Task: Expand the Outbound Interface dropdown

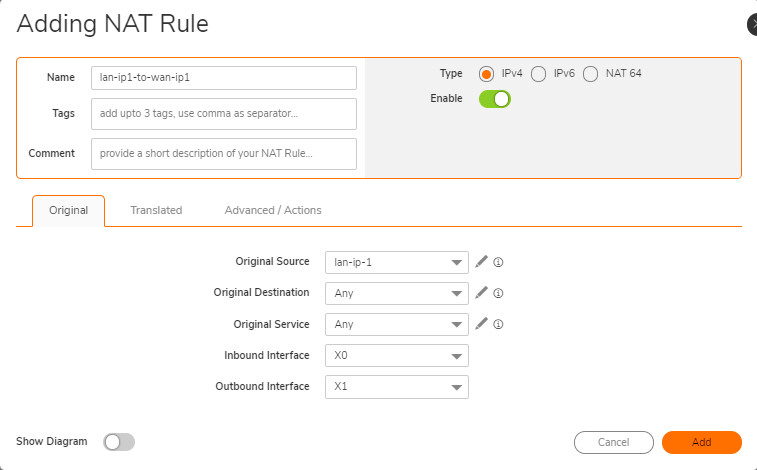Action: click(x=397, y=387)
